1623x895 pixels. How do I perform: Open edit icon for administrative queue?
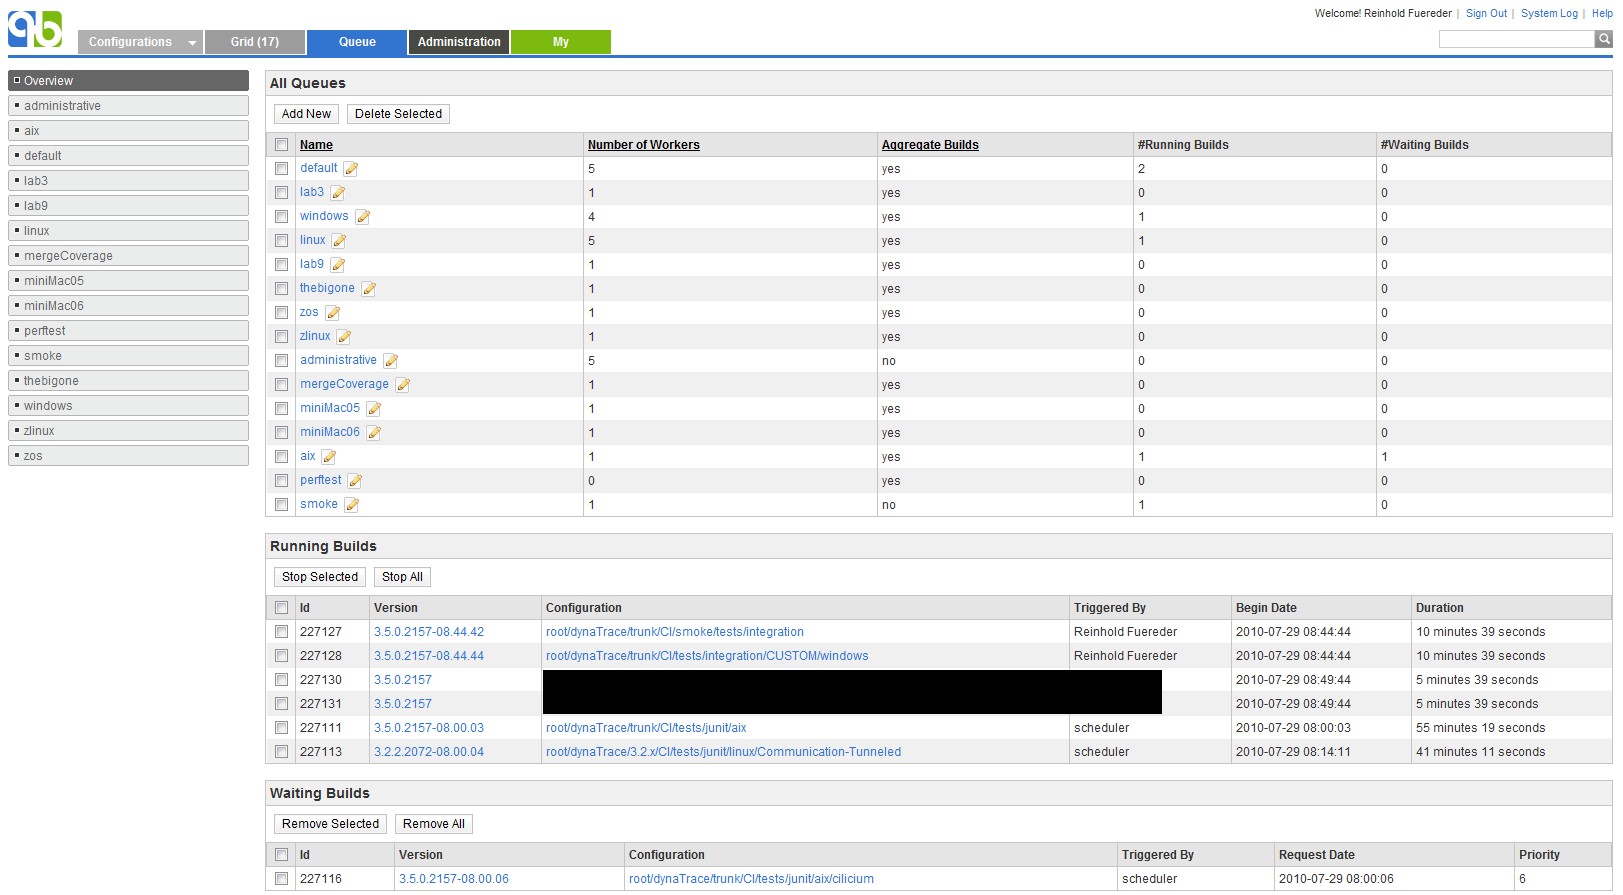click(x=391, y=361)
